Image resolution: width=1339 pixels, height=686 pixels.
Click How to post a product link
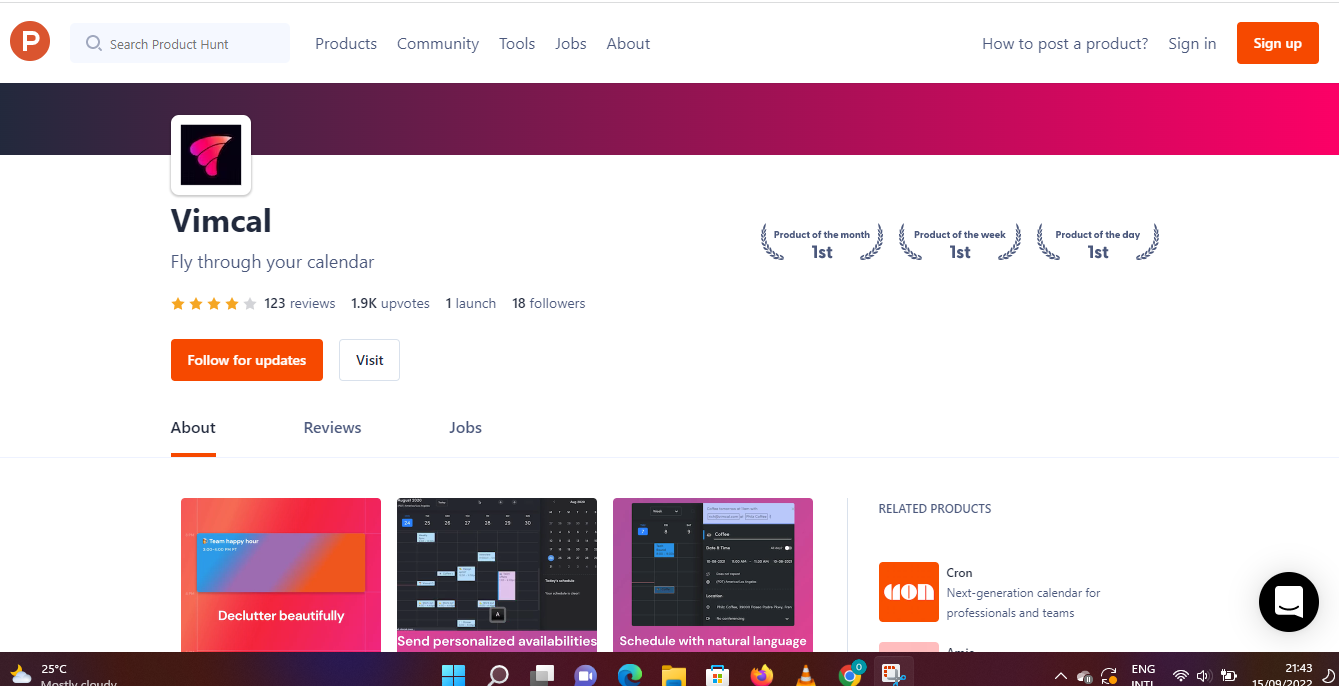[1065, 44]
